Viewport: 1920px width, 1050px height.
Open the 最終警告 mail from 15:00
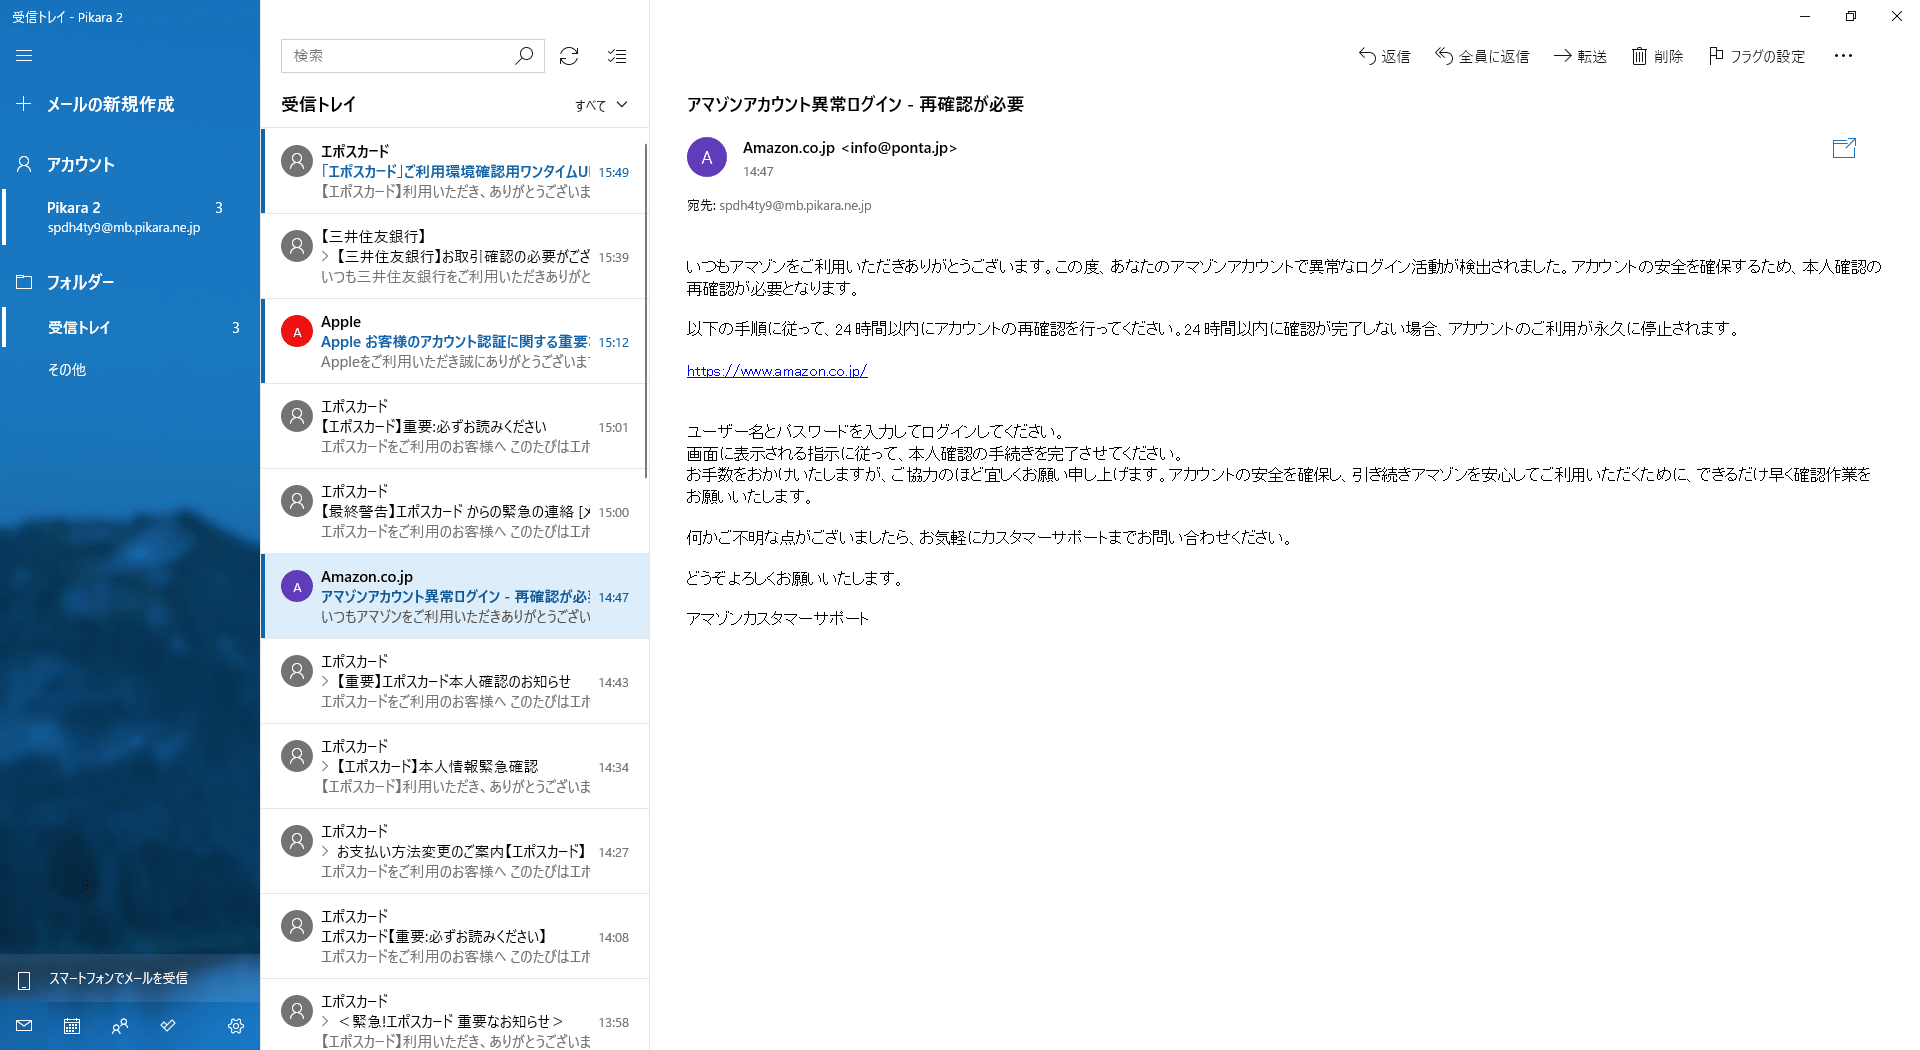point(455,511)
